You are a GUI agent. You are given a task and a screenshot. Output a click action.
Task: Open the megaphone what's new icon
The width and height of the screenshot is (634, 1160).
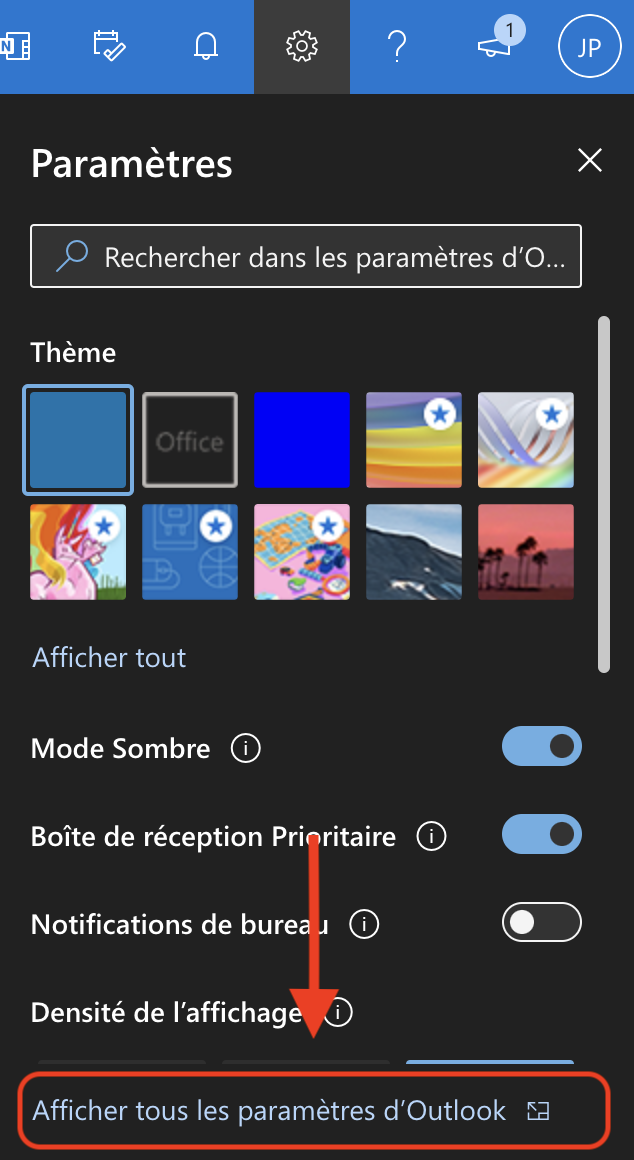[x=494, y=46]
